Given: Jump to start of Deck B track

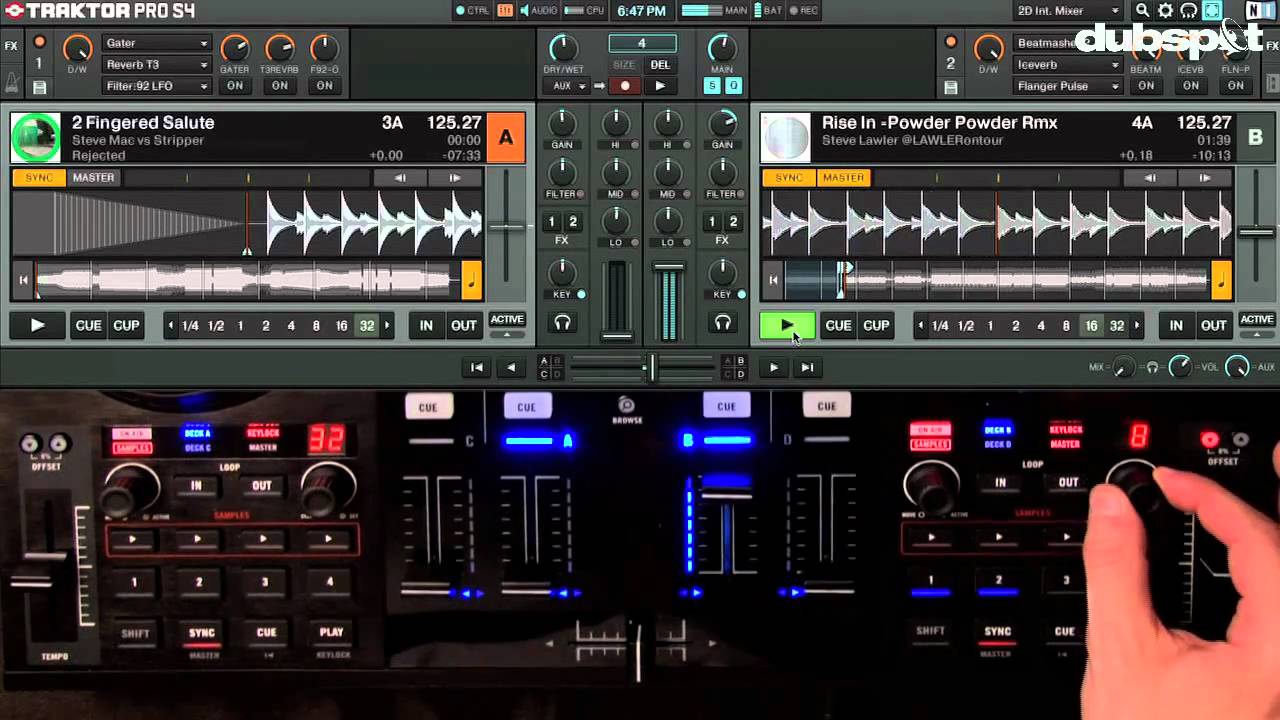Looking at the screenshot, I should tap(773, 281).
